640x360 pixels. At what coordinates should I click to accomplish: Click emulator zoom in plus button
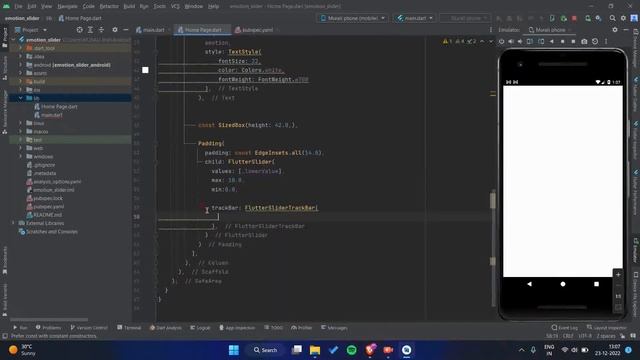(618, 275)
